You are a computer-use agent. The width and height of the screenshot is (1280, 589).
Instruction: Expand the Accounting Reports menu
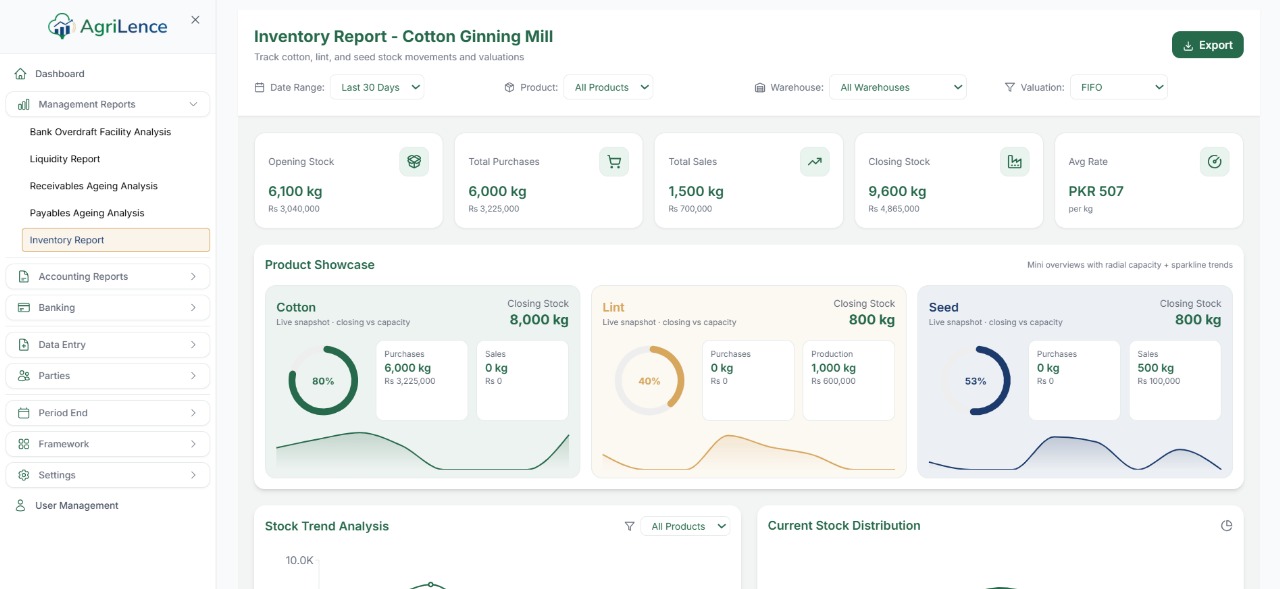[x=108, y=277]
